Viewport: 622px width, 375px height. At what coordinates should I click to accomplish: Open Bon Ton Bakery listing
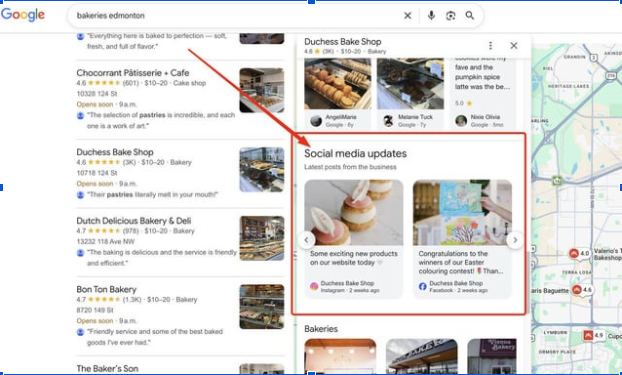click(x=106, y=289)
